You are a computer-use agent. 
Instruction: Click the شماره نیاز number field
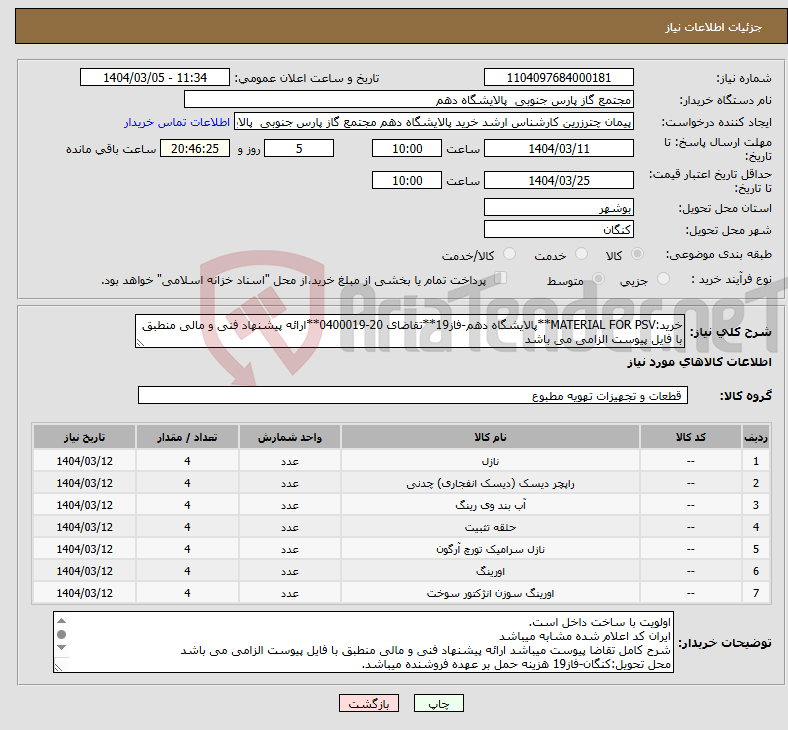pyautogui.click(x=558, y=78)
